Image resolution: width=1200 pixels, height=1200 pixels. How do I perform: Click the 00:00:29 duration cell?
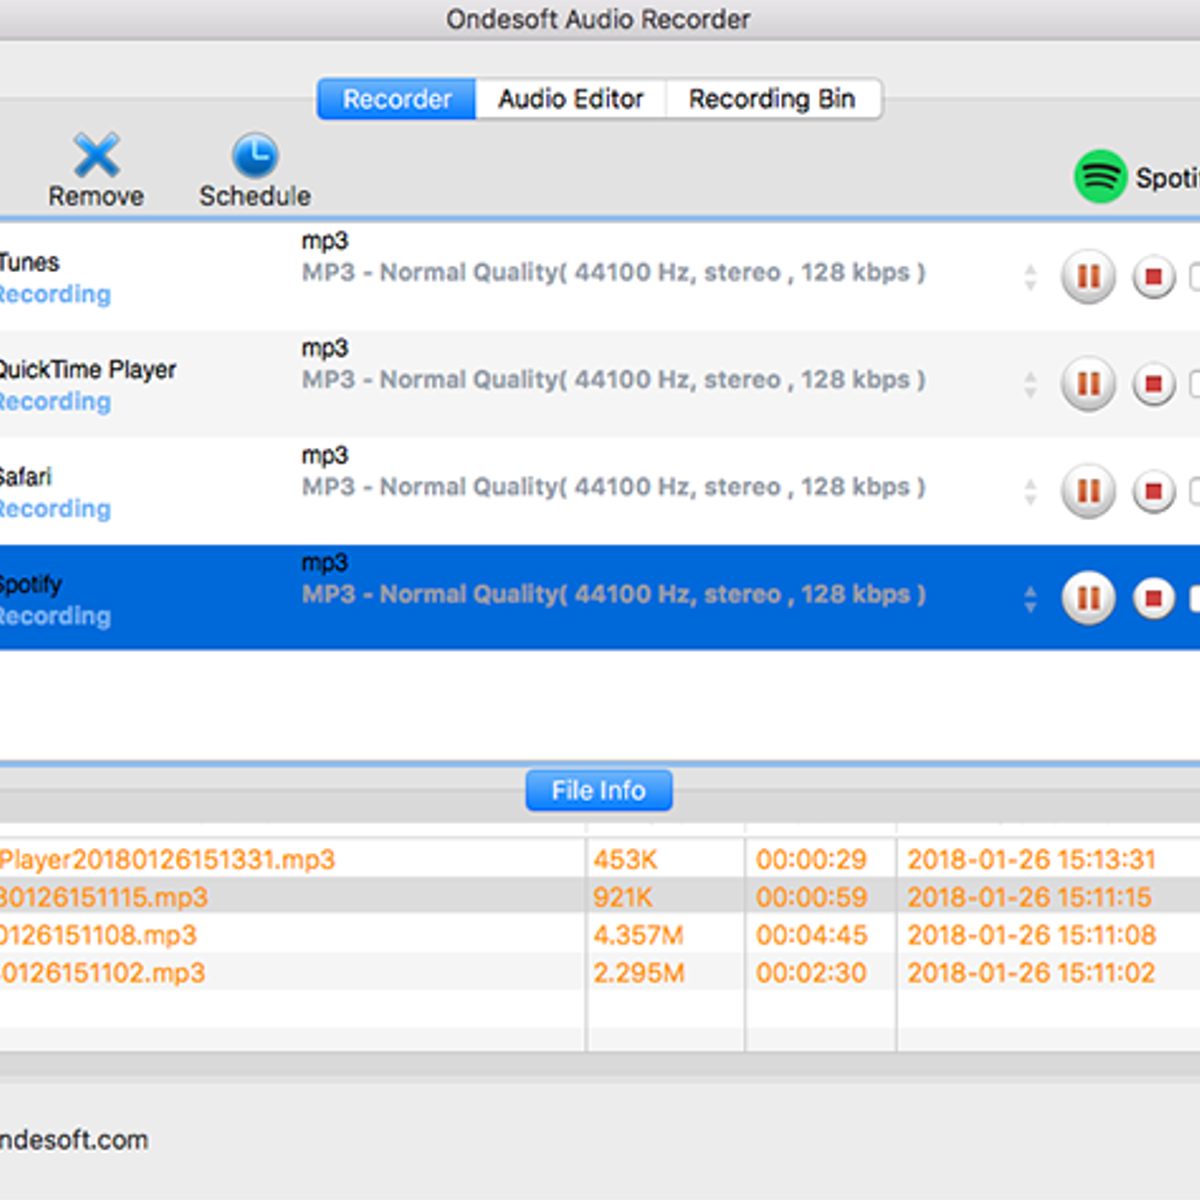[811, 859]
